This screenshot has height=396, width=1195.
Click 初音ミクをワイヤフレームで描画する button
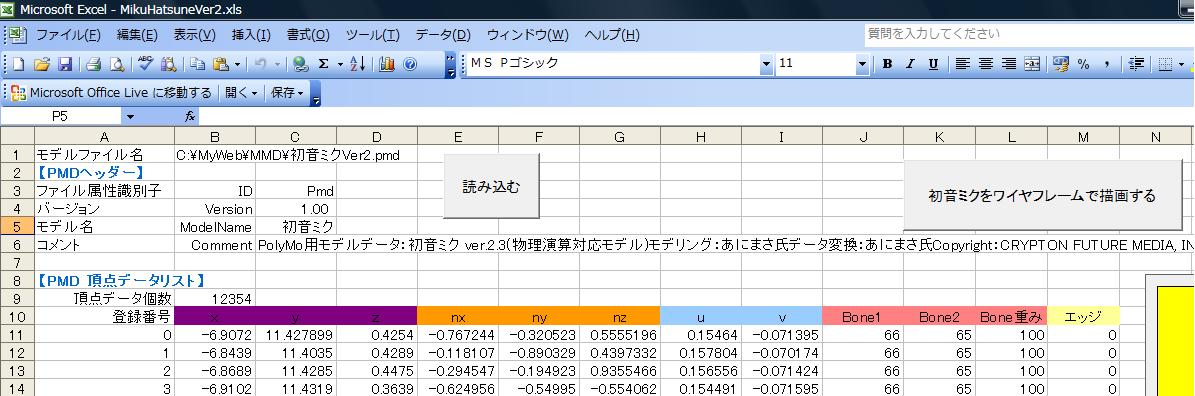coord(1042,196)
